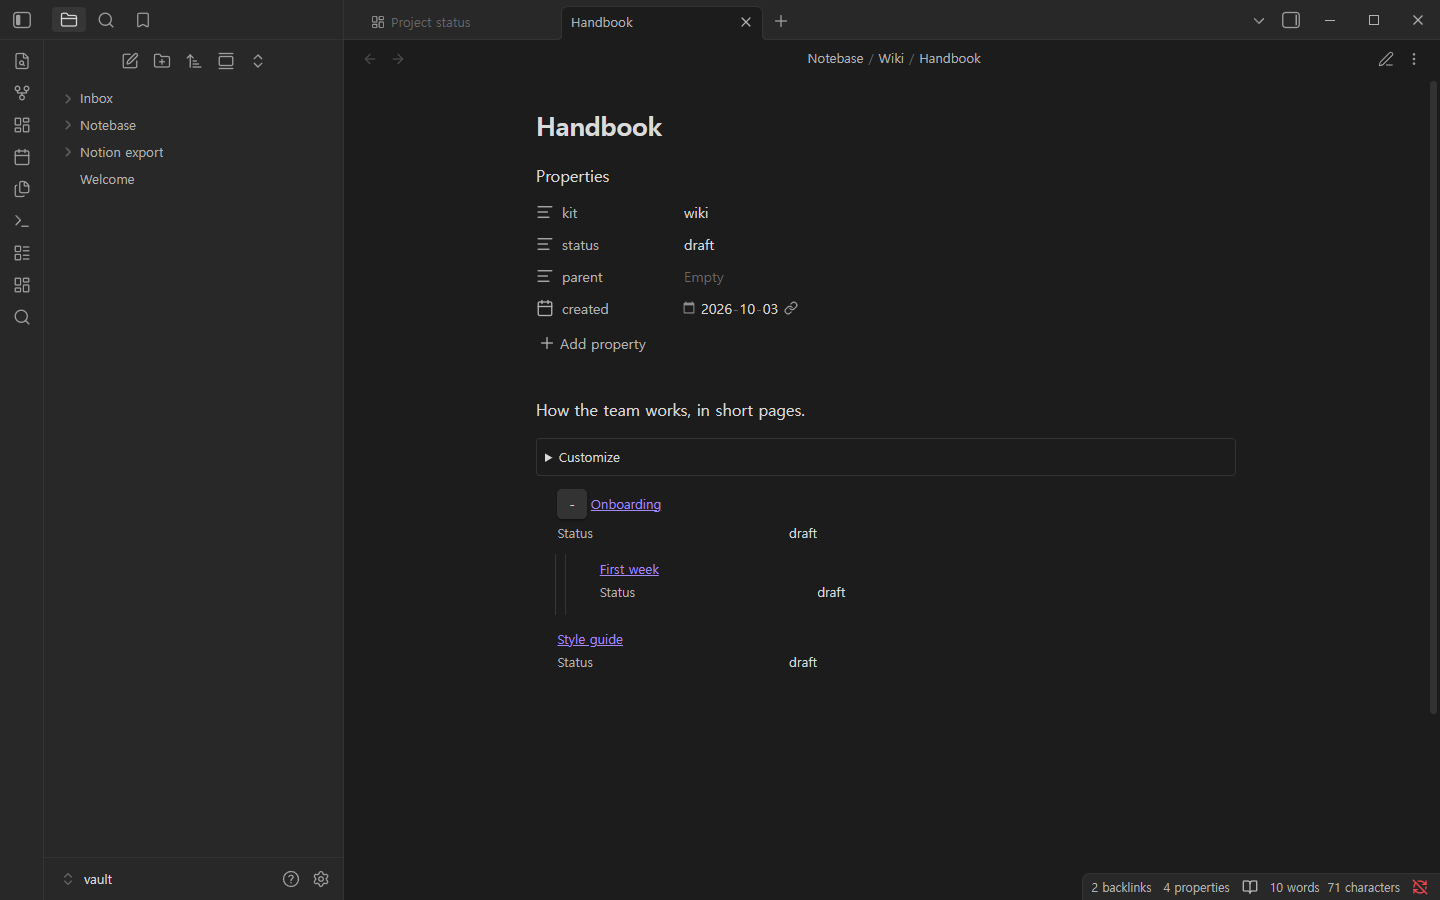Image resolution: width=1440 pixels, height=900 pixels.
Task: Open the daily note calendar icon
Action: click(22, 157)
